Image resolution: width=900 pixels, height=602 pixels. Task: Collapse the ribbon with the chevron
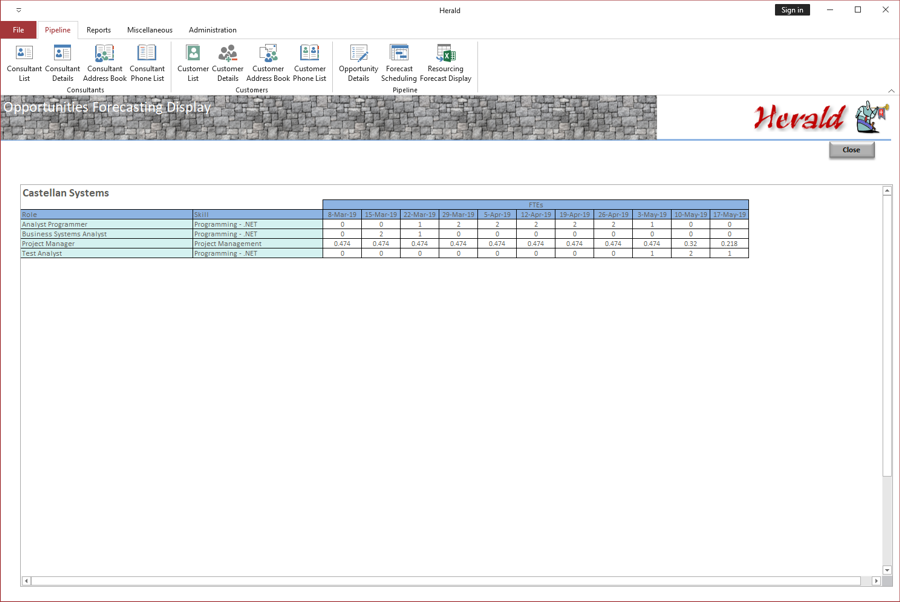[891, 91]
